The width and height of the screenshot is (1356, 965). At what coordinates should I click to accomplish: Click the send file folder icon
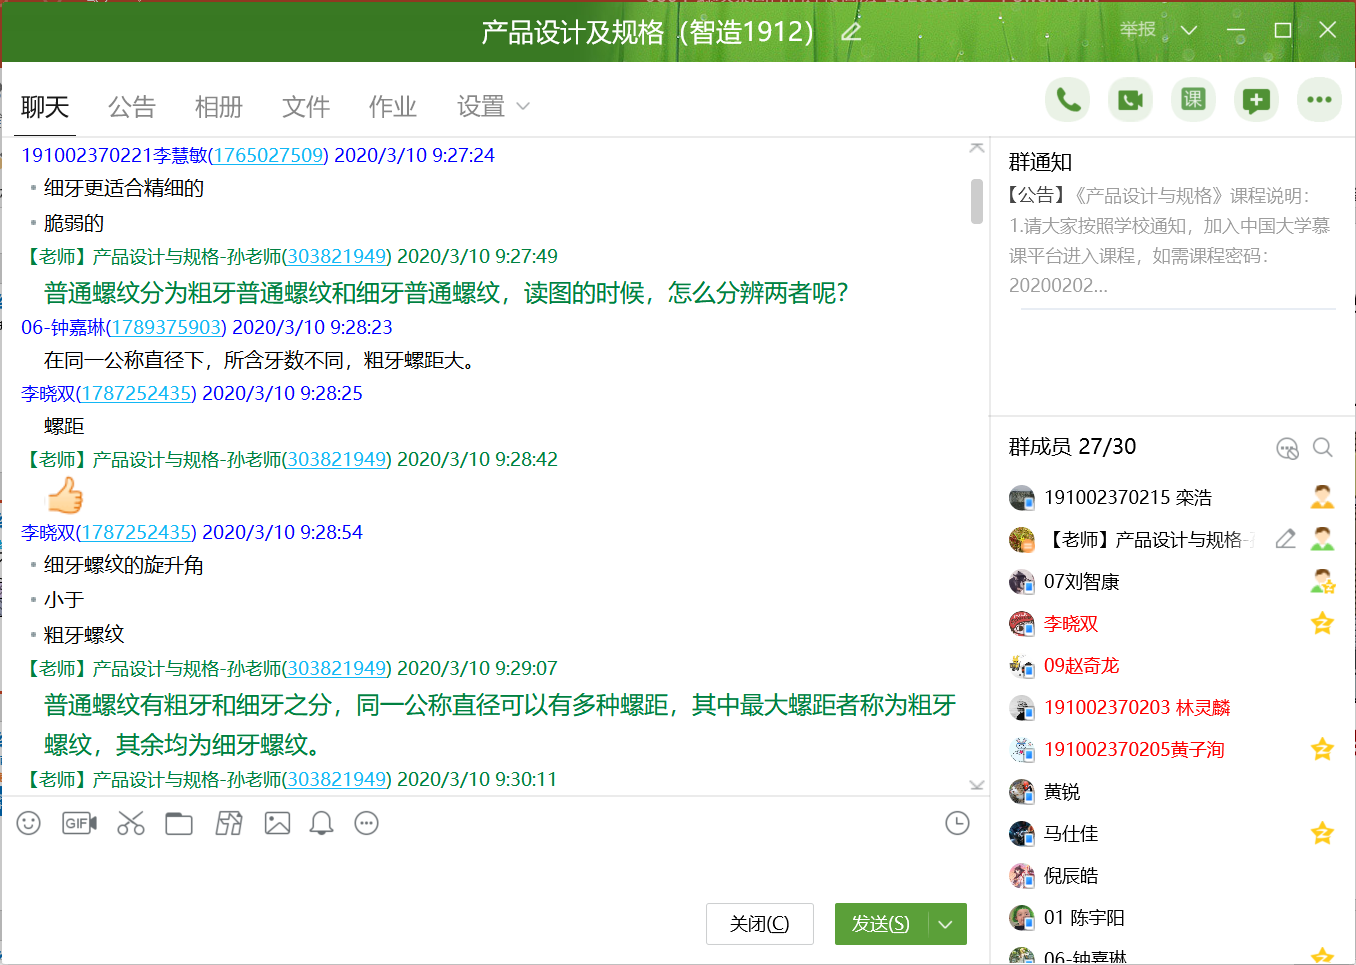pyautogui.click(x=179, y=823)
